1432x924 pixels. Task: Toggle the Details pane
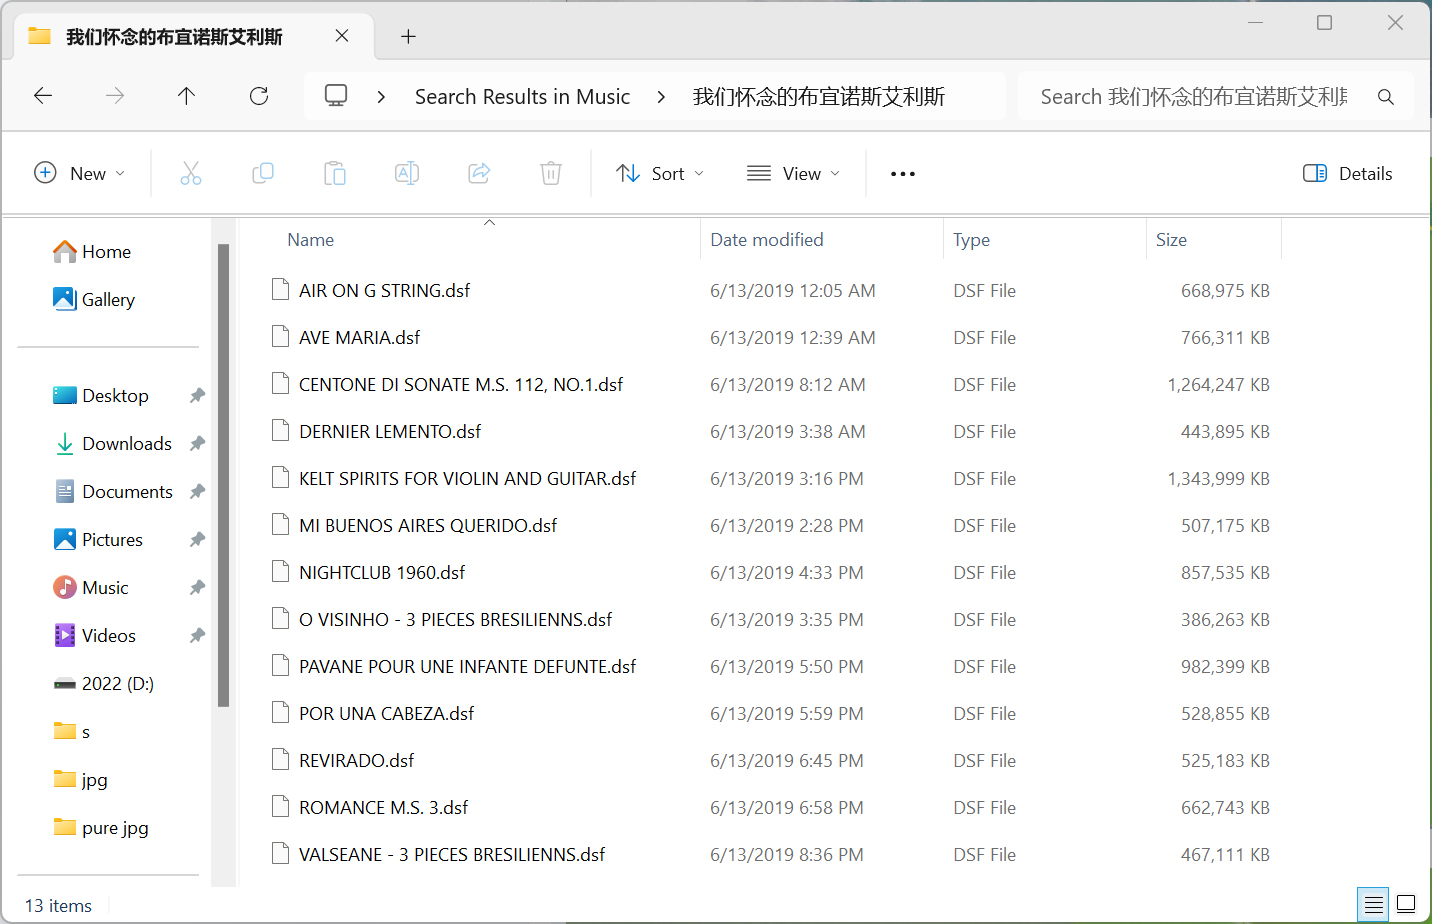coord(1347,173)
